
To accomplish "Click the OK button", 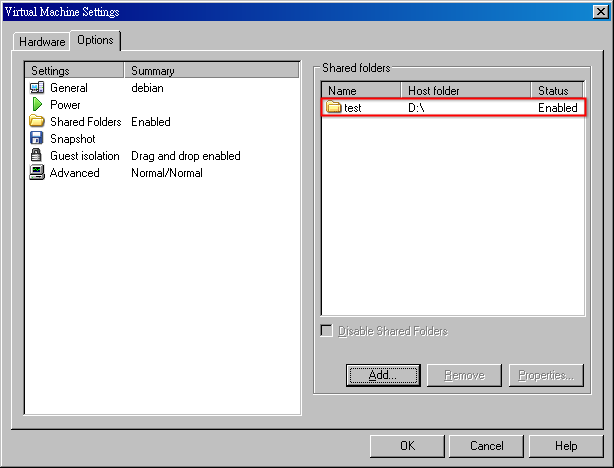I will click(407, 446).
